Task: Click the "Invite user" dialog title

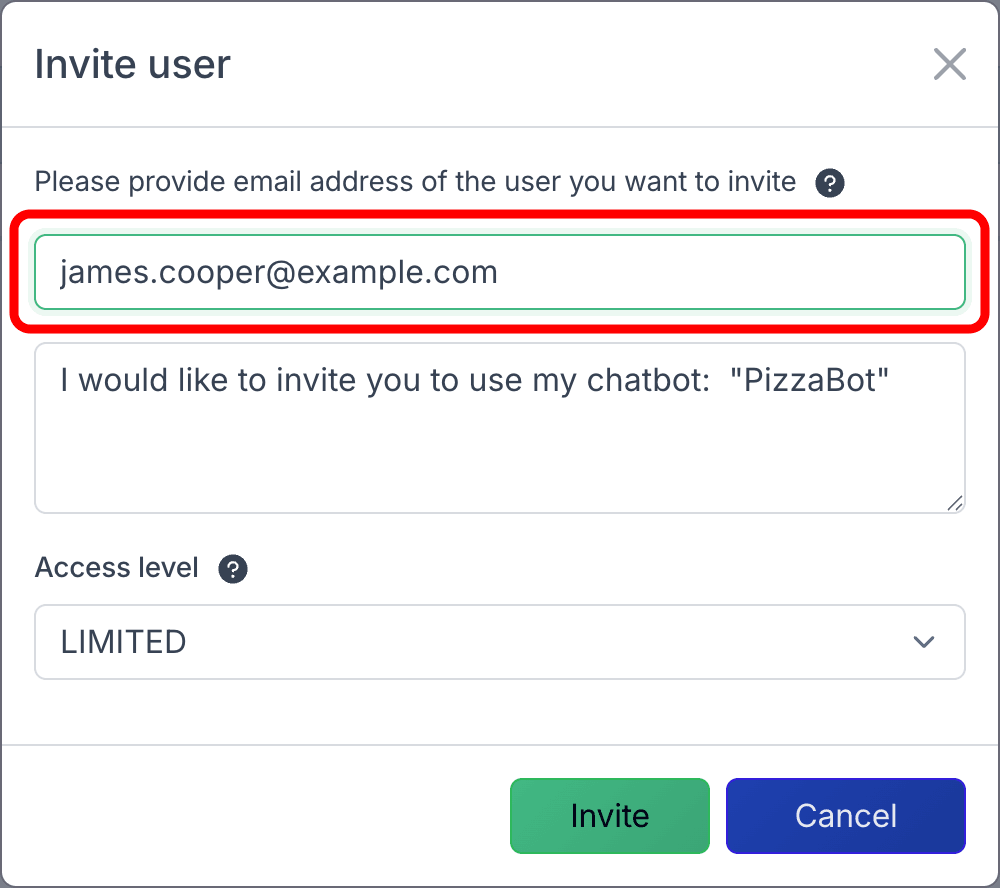Action: click(132, 65)
